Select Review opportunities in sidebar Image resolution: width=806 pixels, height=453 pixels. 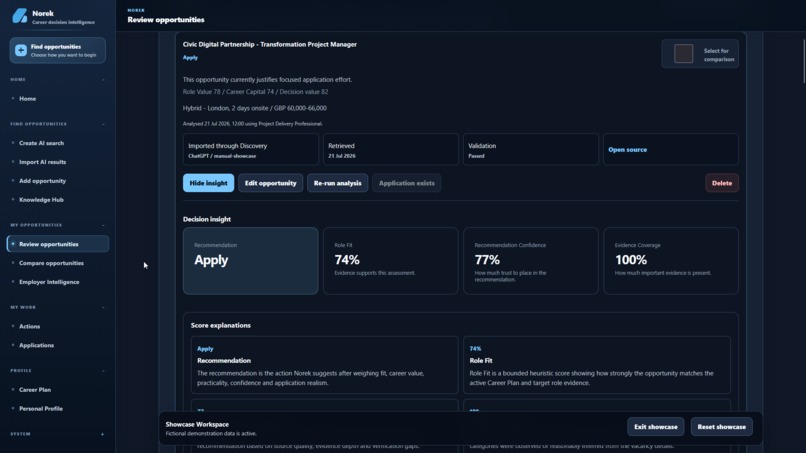click(x=58, y=244)
